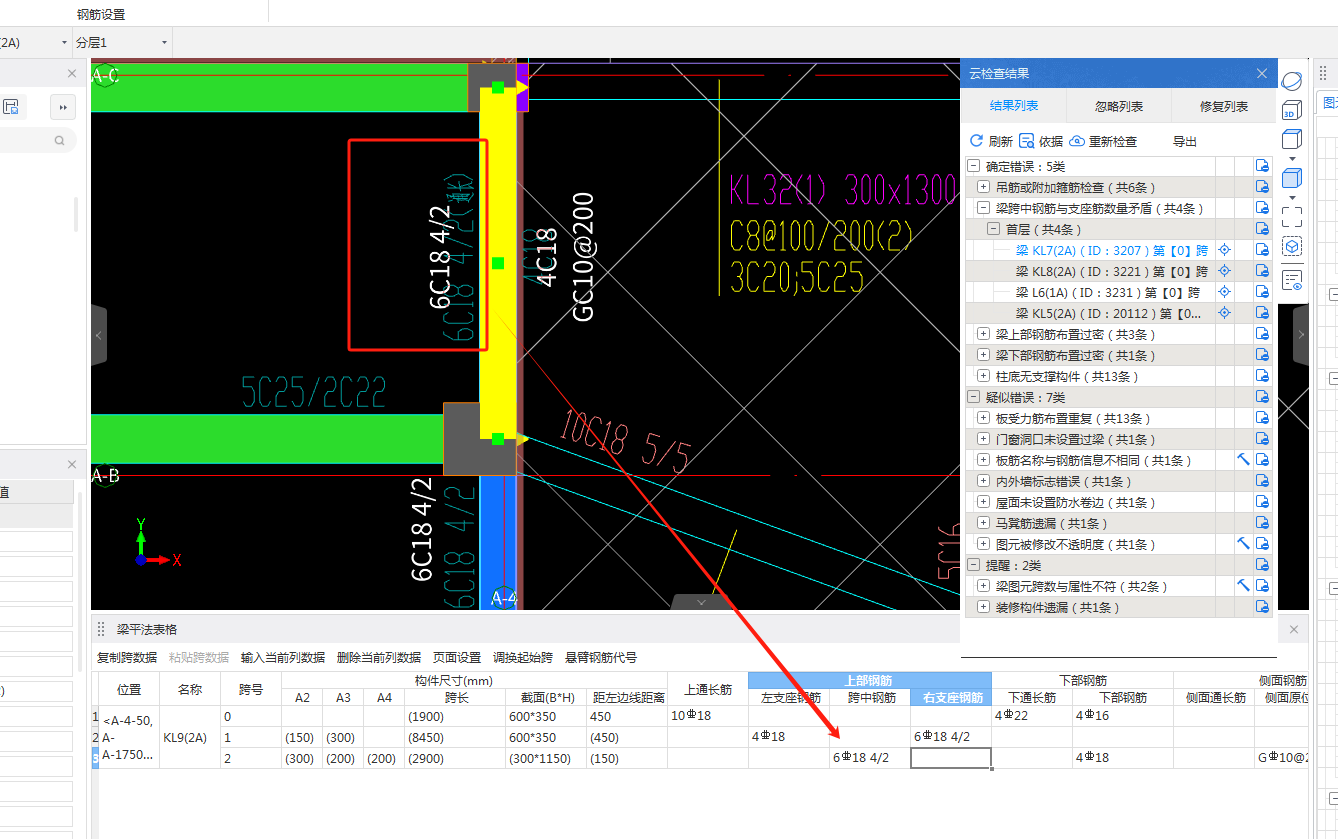Close the 云检查结果 panel
Viewport: 1338px width, 839px height.
click(x=1262, y=73)
